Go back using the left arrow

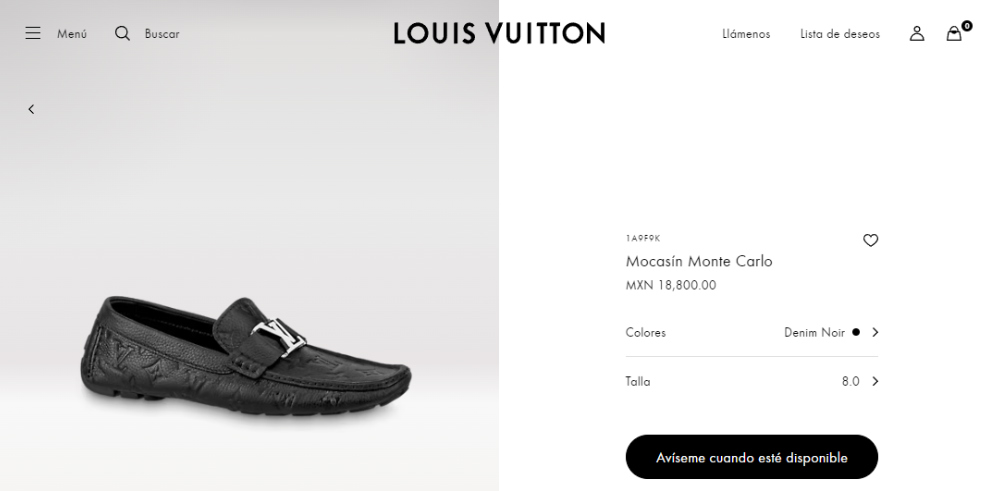click(31, 109)
